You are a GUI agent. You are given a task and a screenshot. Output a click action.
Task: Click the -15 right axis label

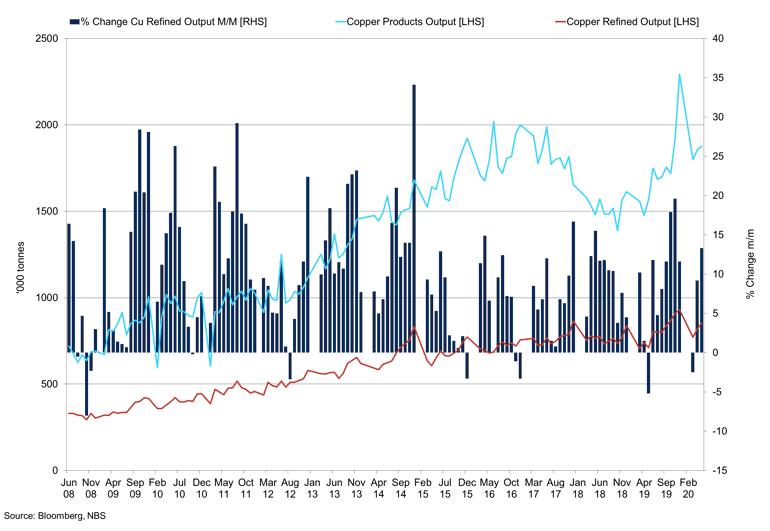717,471
